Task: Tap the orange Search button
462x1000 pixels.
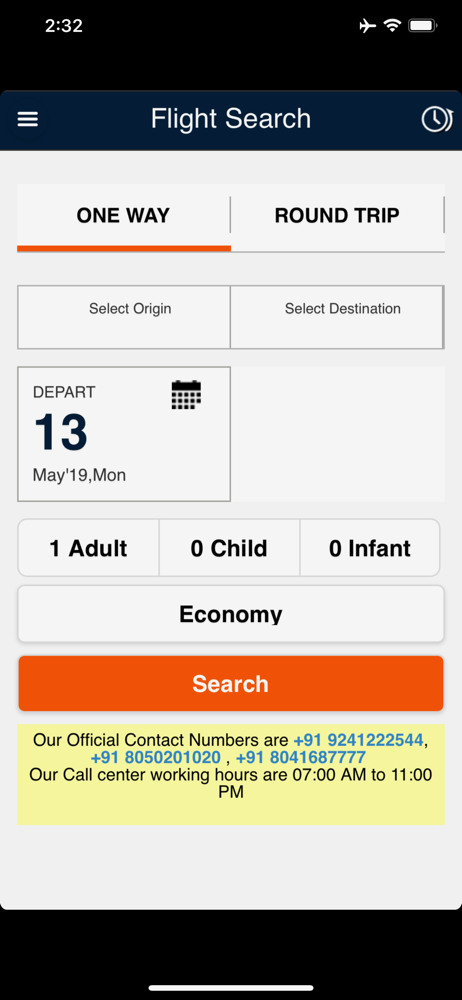Action: pos(230,683)
